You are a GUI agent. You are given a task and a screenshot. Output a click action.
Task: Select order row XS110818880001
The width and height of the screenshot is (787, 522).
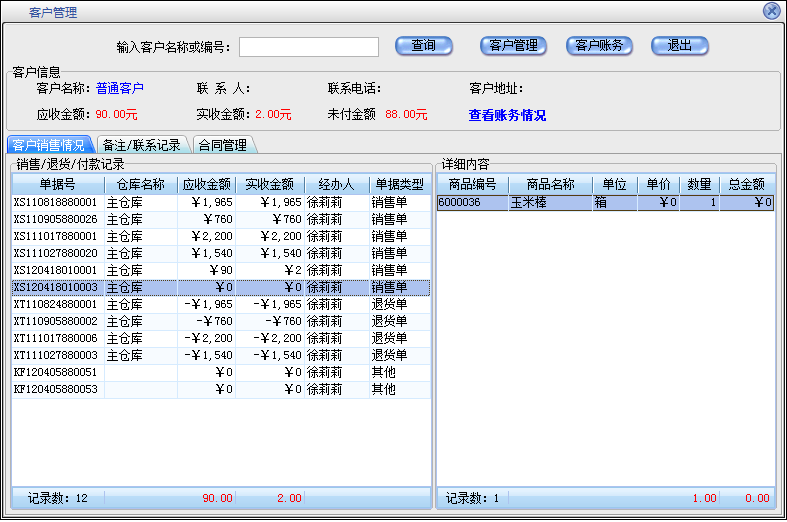coord(56,202)
